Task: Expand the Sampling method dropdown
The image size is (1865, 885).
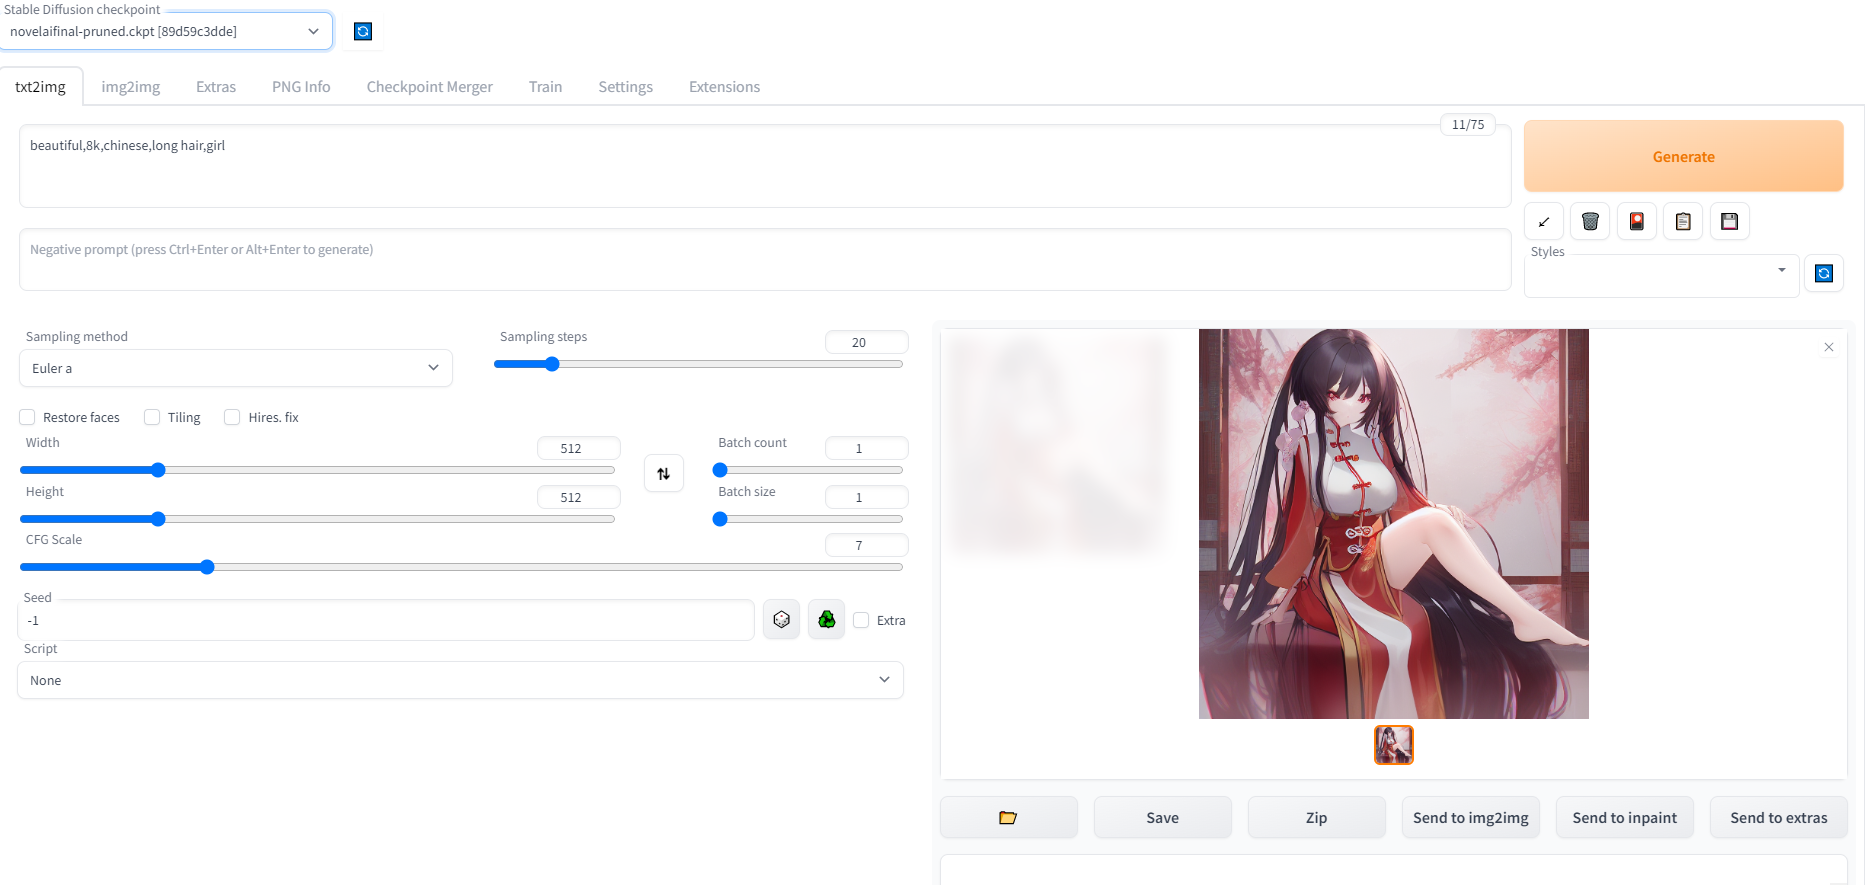Action: tap(235, 368)
